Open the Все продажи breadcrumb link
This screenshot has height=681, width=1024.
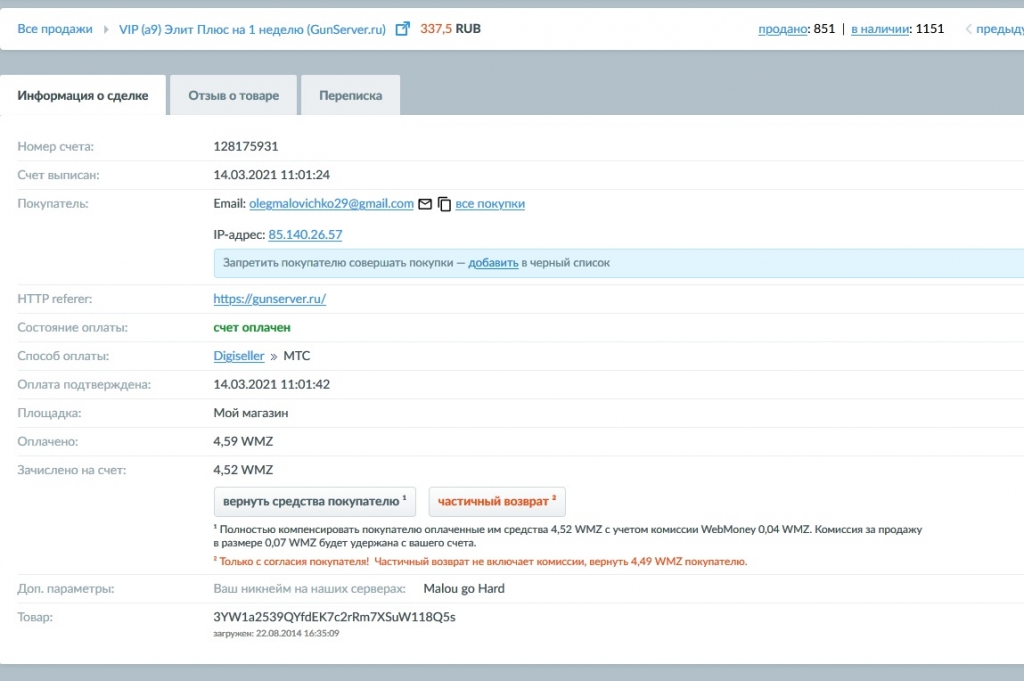click(55, 29)
